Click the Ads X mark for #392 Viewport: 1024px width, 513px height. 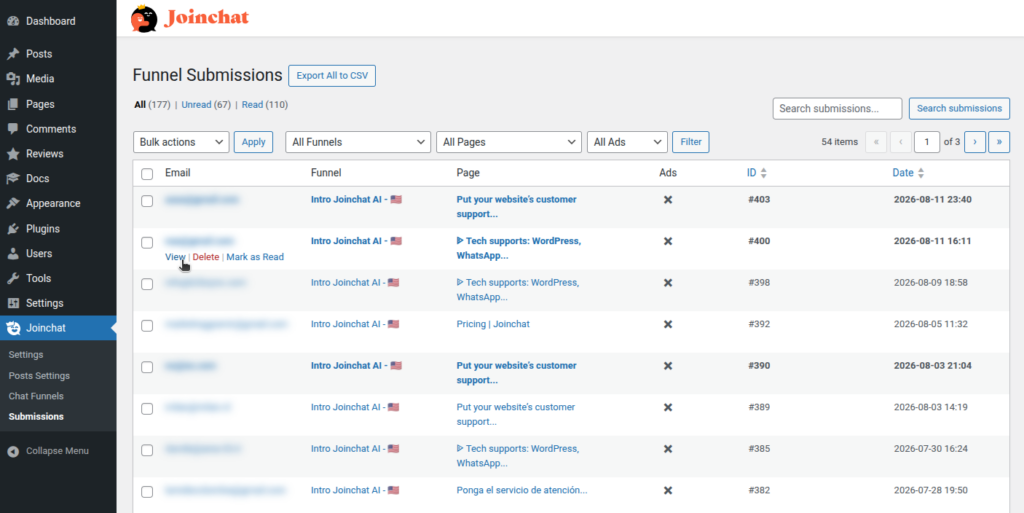click(667, 324)
